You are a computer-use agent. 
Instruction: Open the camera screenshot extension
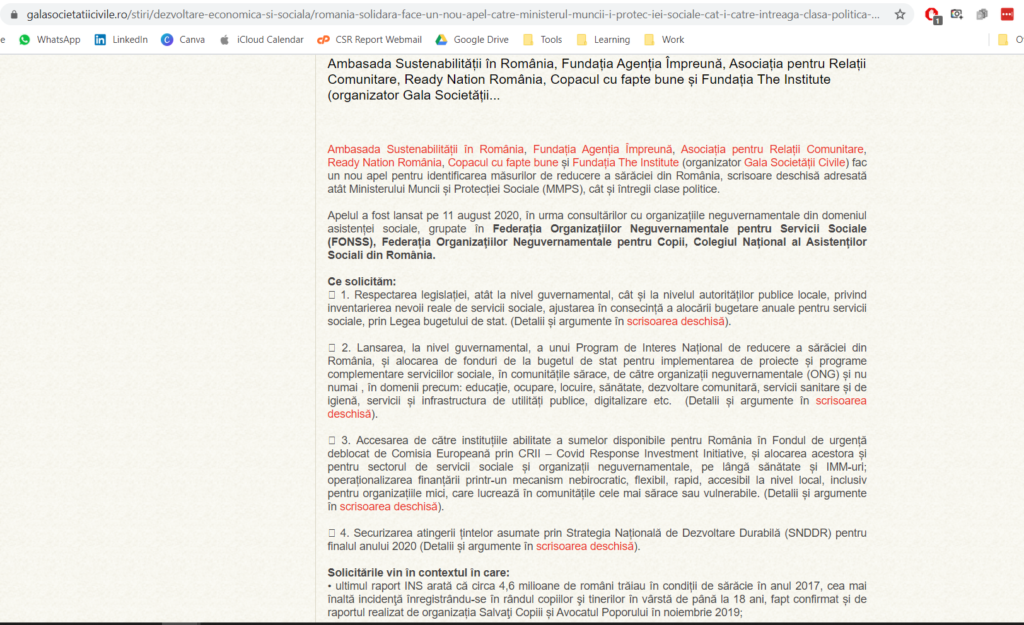point(957,14)
